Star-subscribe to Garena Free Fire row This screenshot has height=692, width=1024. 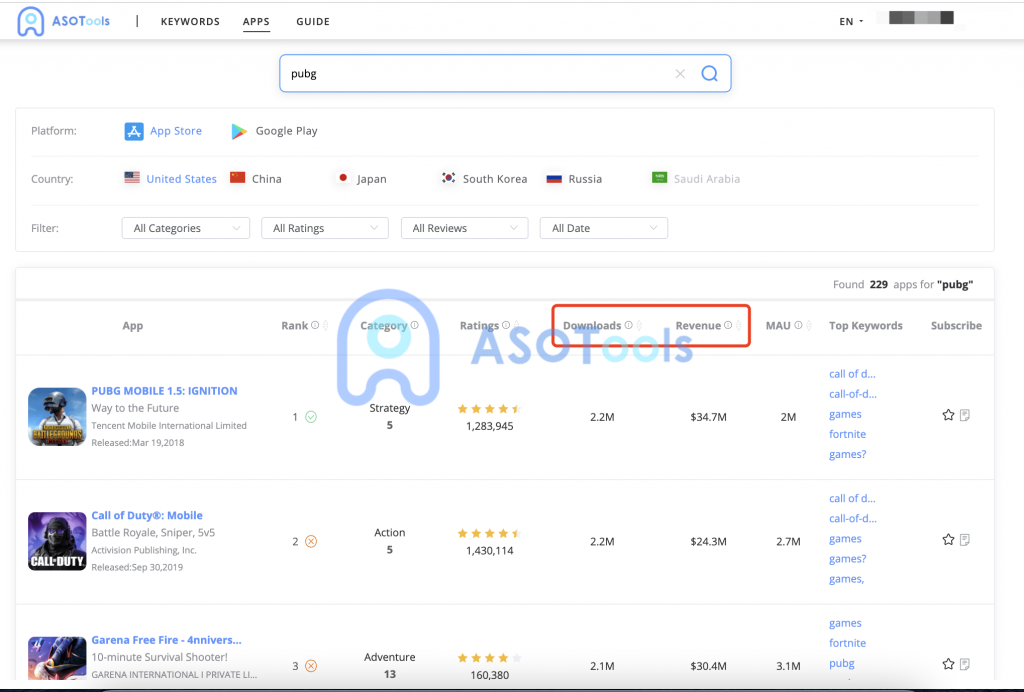(948, 664)
